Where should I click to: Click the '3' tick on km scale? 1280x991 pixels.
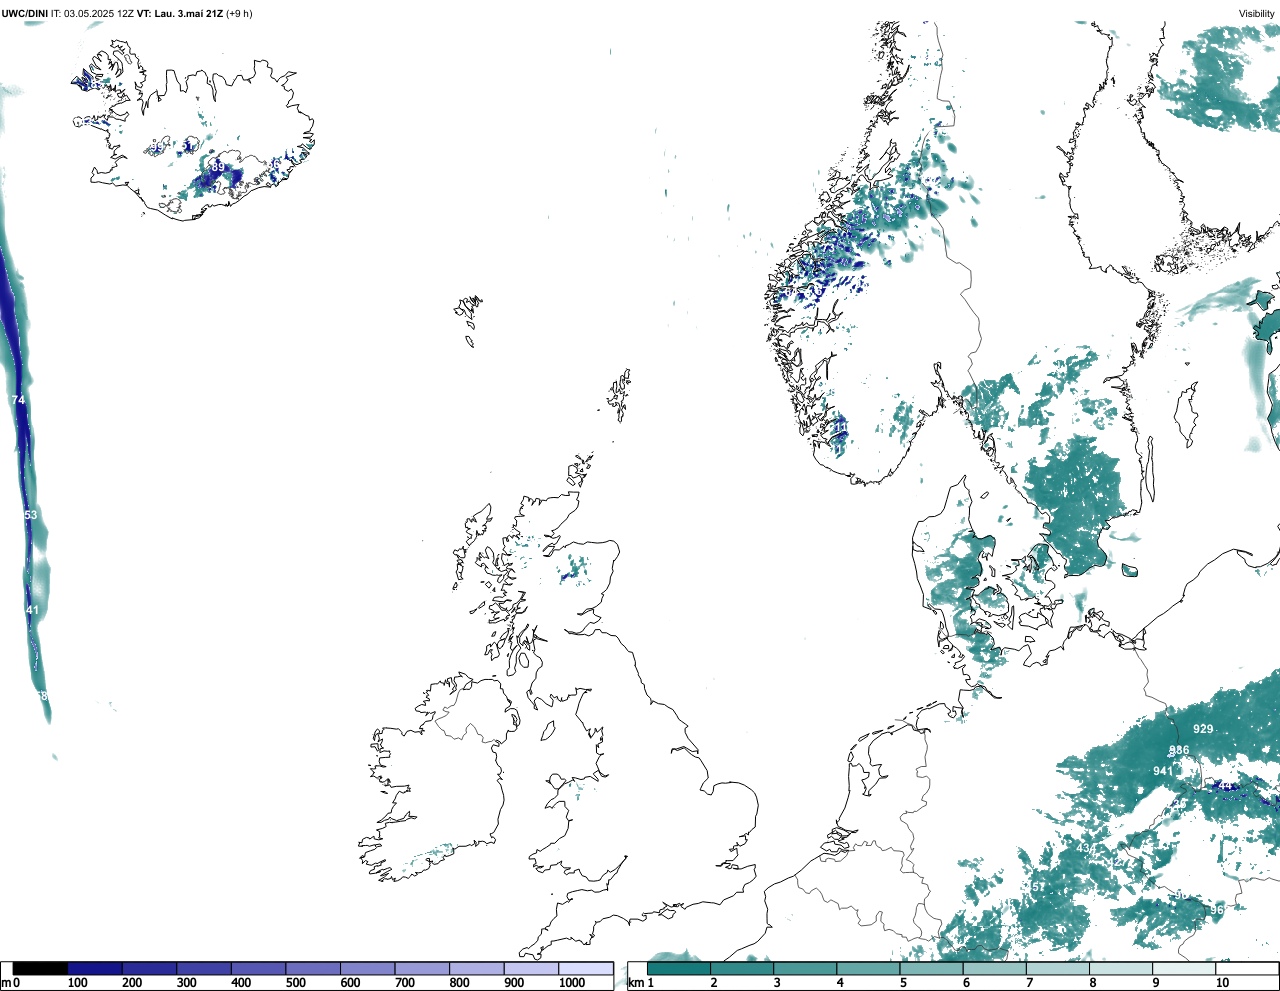point(777,983)
